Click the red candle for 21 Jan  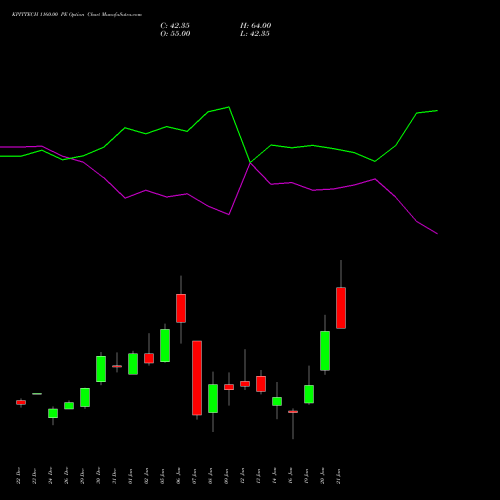click(341, 308)
